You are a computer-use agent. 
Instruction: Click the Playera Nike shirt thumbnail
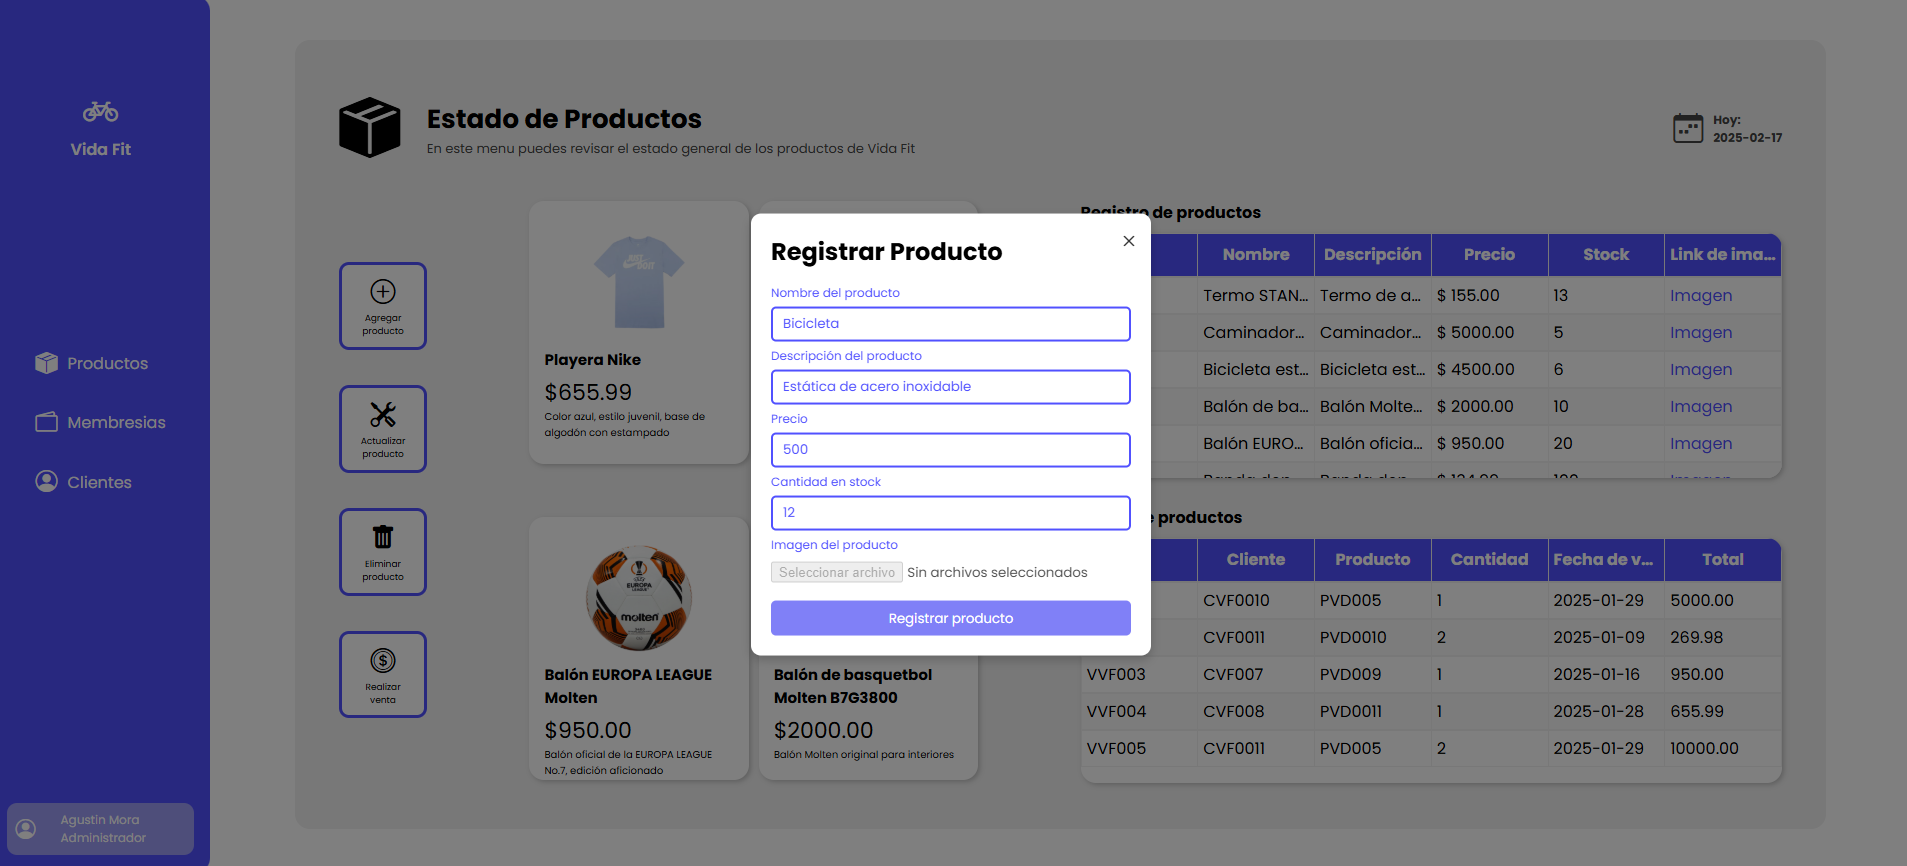point(639,282)
